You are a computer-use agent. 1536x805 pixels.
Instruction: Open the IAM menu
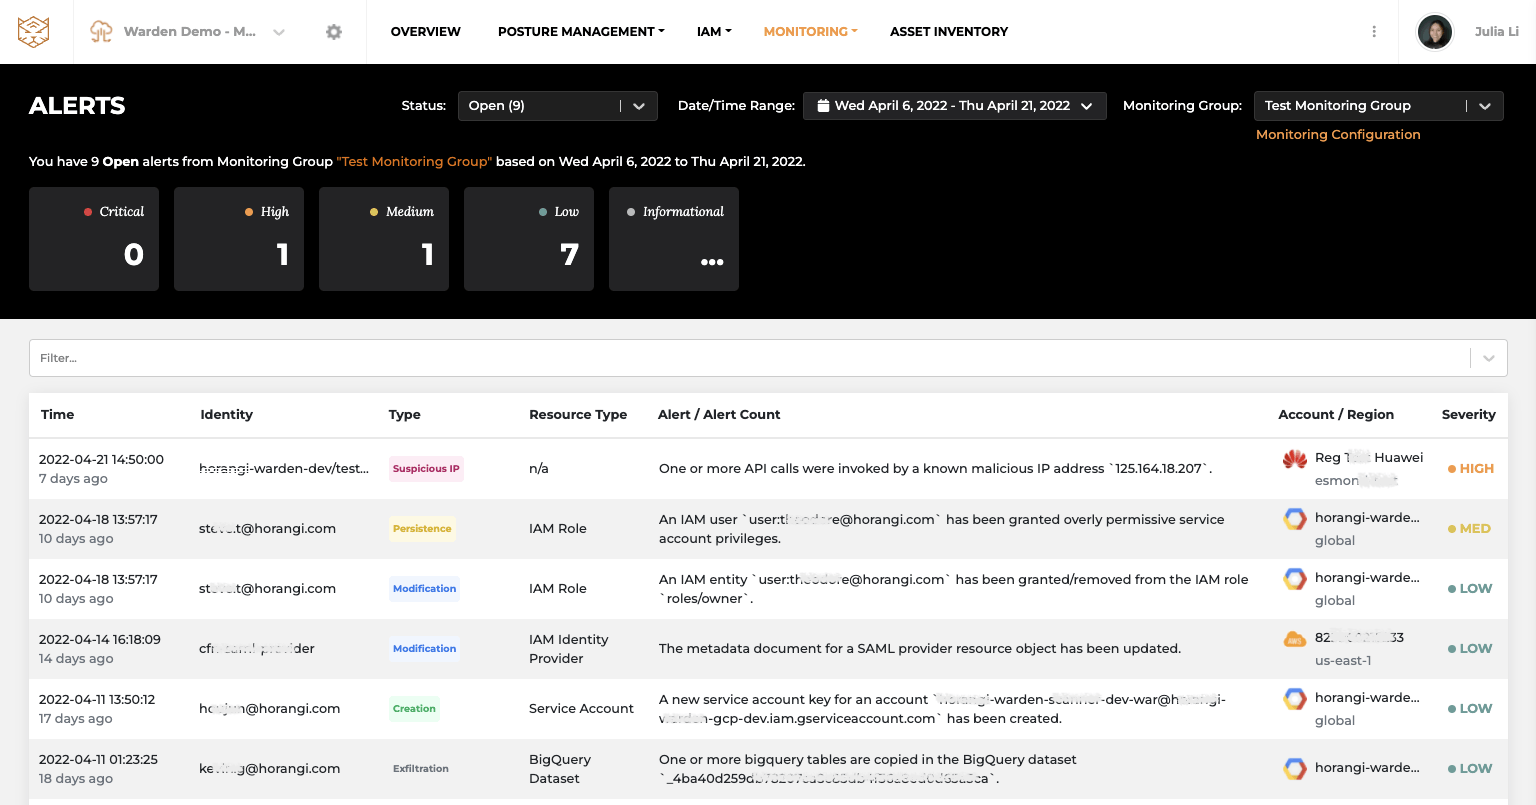click(714, 32)
